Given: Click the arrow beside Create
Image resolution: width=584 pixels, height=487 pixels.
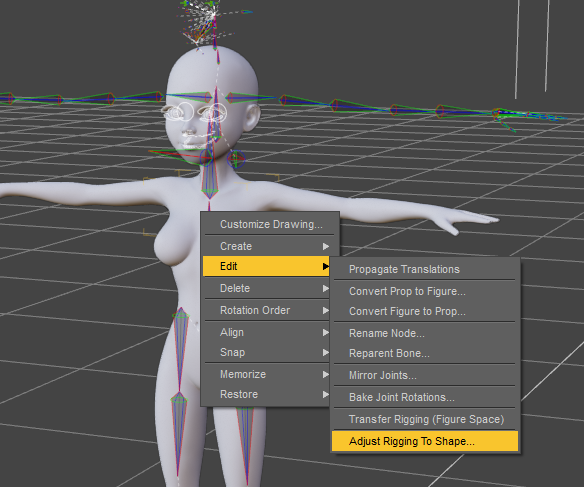Looking at the screenshot, I should coord(326,246).
